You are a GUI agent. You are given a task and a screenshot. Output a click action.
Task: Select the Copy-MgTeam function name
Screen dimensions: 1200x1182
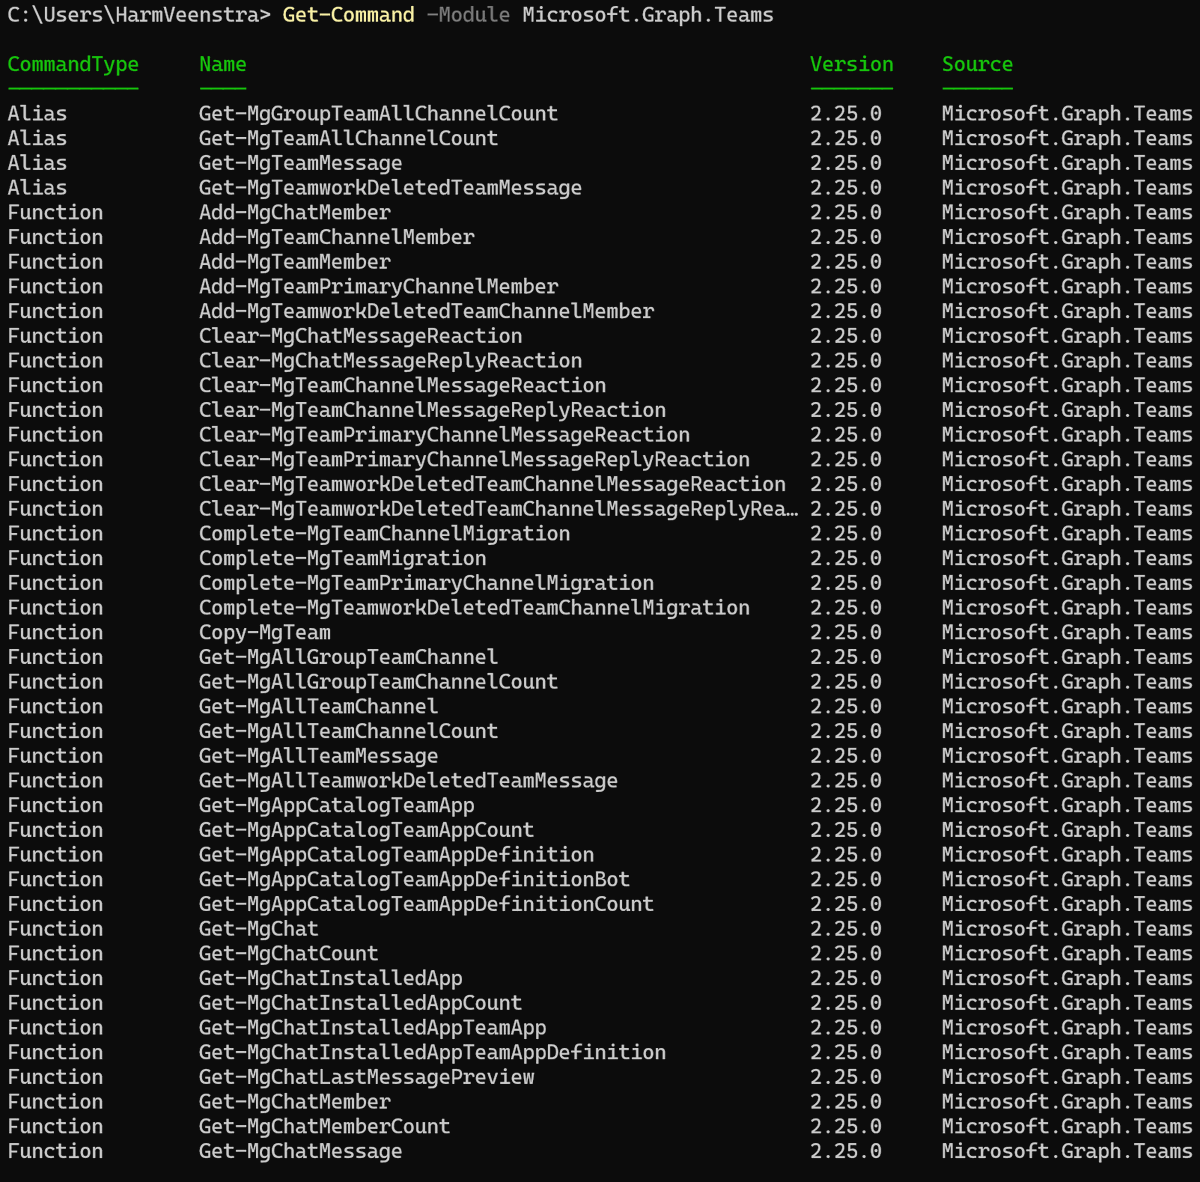[x=265, y=632]
